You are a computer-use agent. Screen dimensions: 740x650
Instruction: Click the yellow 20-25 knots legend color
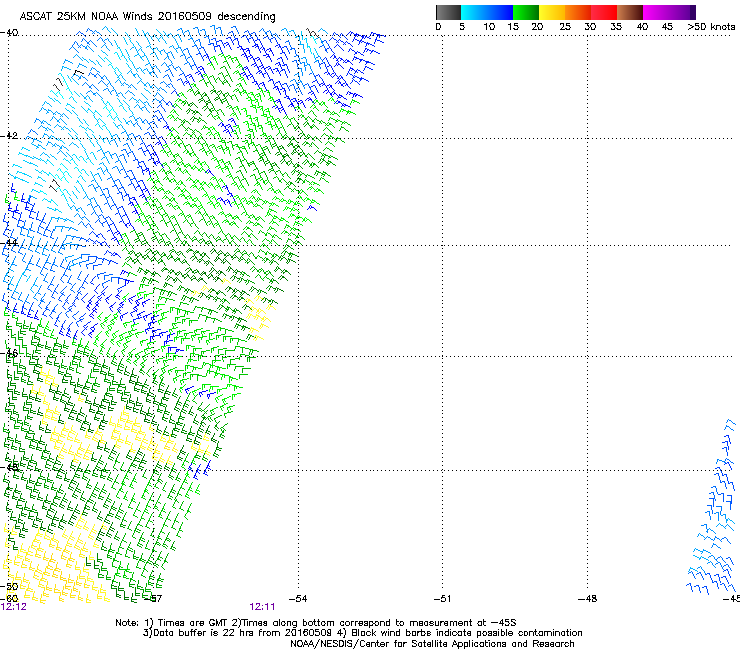click(552, 12)
